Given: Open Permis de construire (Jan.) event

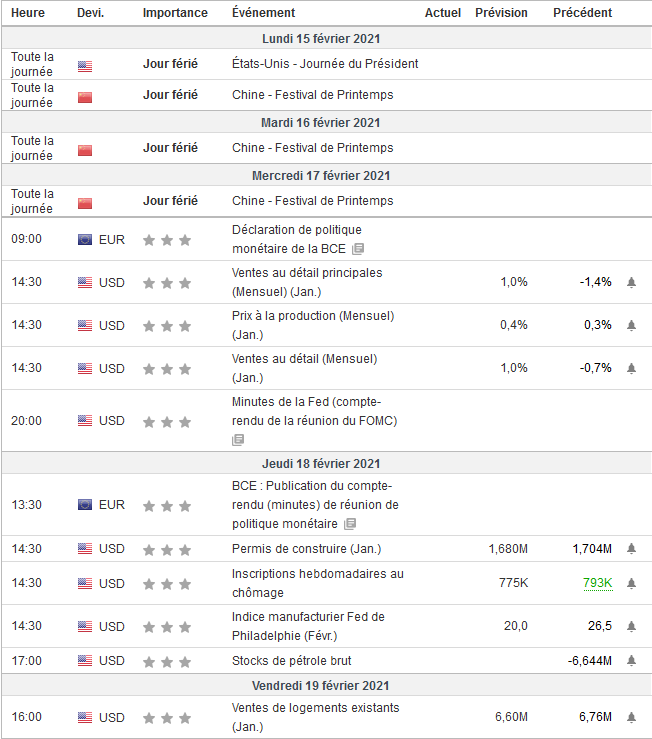Looking at the screenshot, I should click(x=306, y=549).
